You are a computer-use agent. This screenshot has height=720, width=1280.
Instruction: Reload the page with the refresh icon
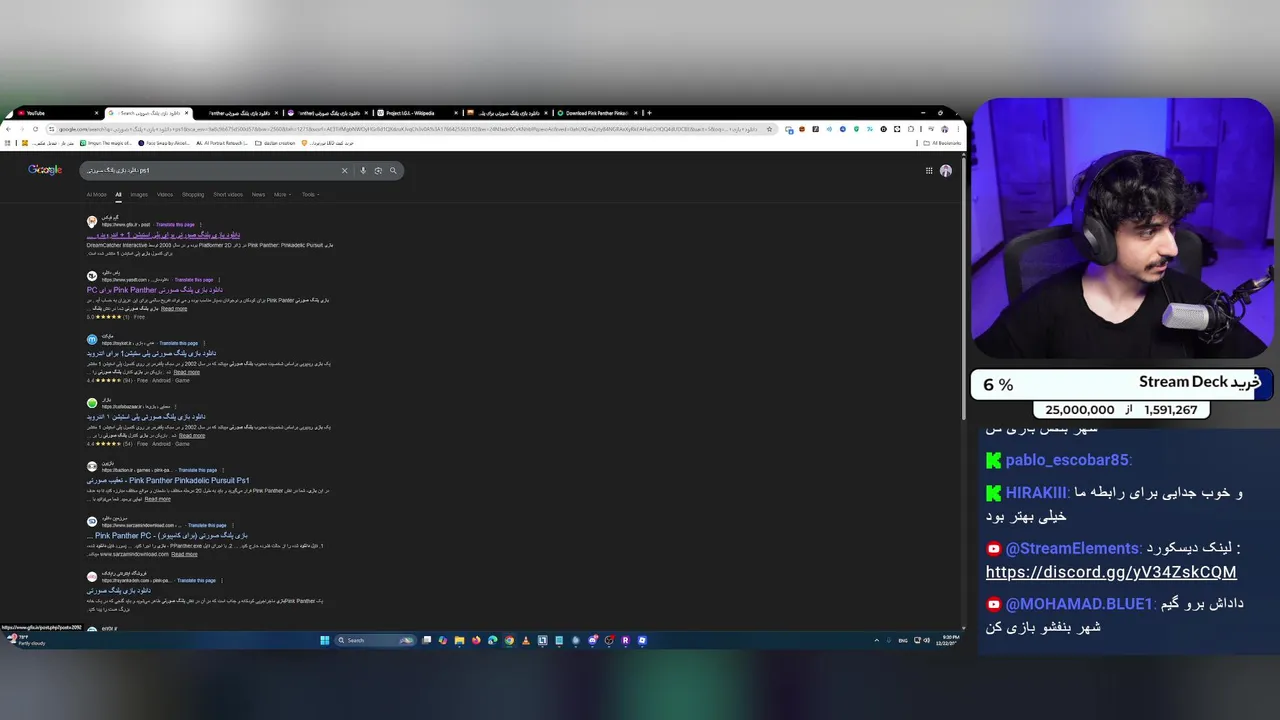tap(35, 129)
